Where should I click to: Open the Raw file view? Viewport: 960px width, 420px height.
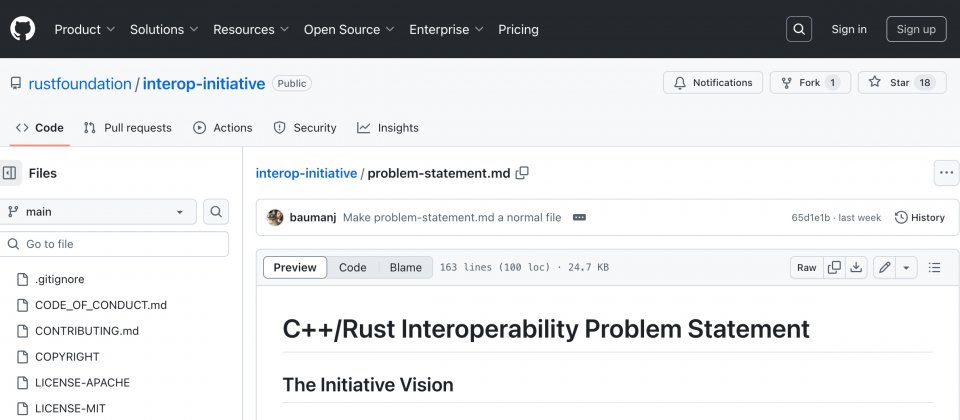click(x=806, y=268)
